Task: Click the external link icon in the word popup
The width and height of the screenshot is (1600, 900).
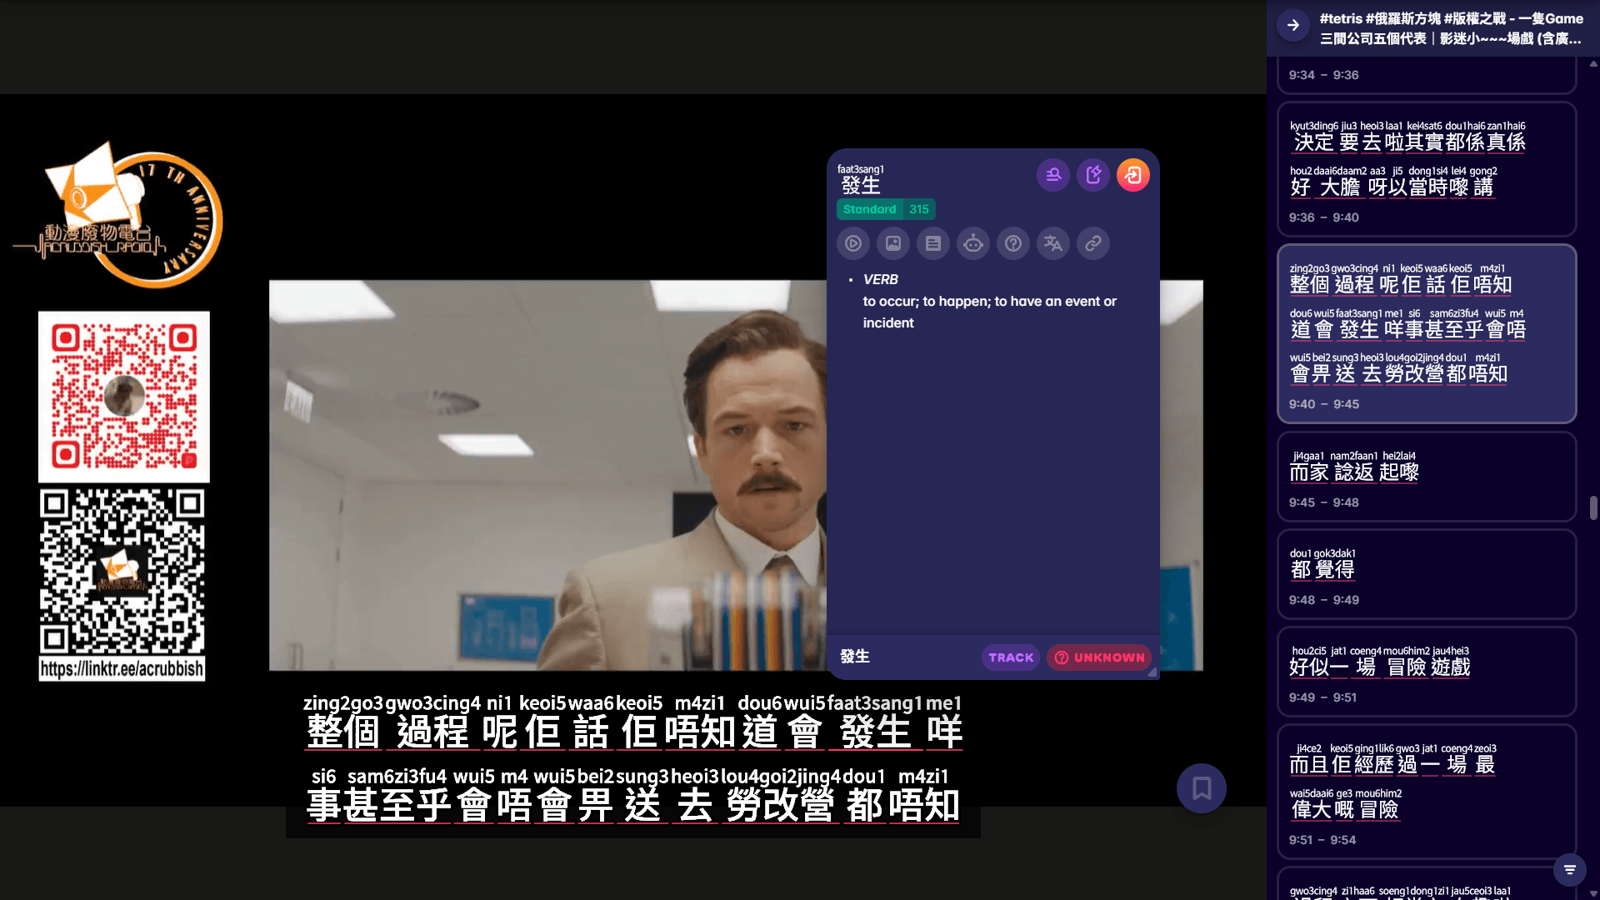Action: point(1092,244)
